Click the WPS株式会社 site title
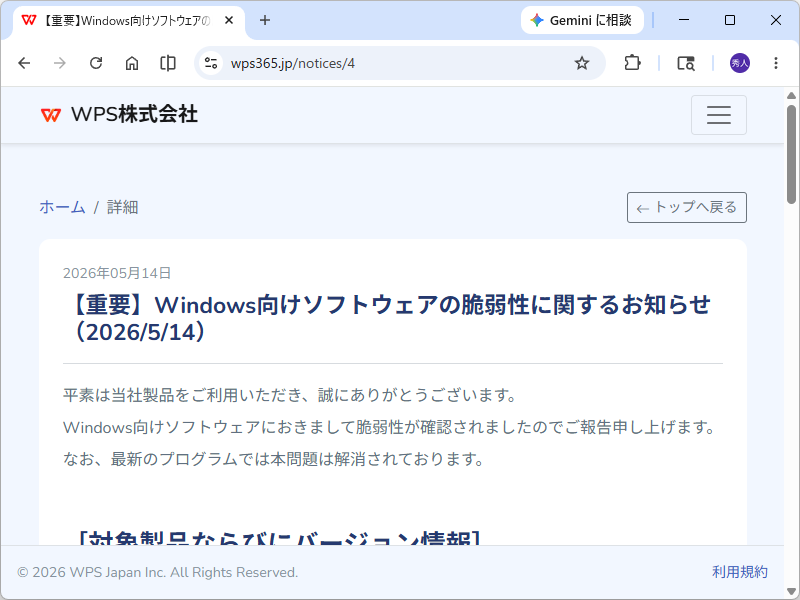The height and width of the screenshot is (600, 800). click(134, 114)
